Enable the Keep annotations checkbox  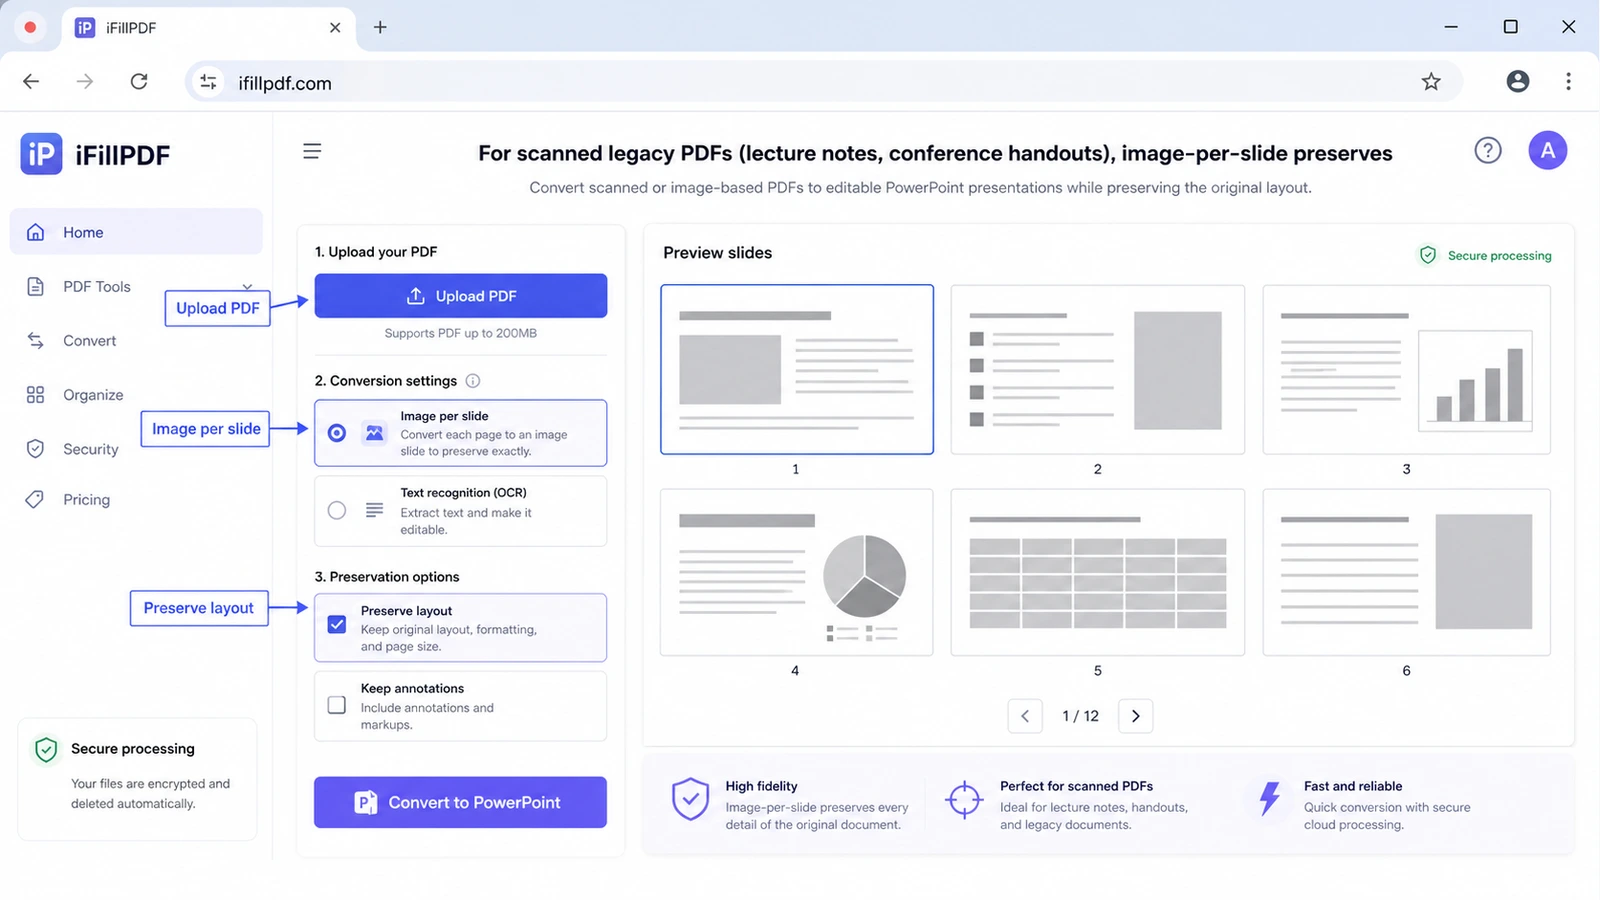[x=337, y=705]
